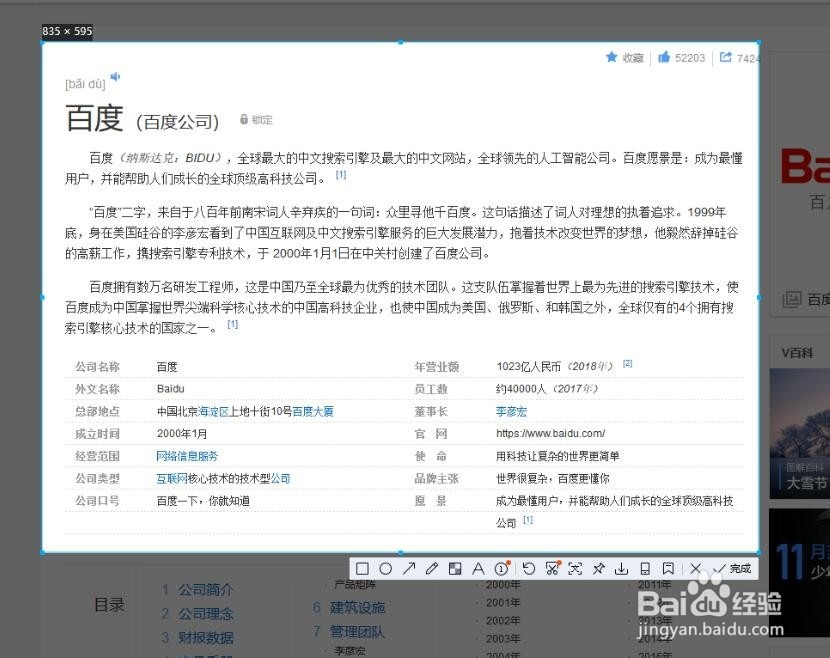Image resolution: width=830 pixels, height=658 pixels.
Task: Click the 2000年1月 founding date value
Action: tap(182, 434)
